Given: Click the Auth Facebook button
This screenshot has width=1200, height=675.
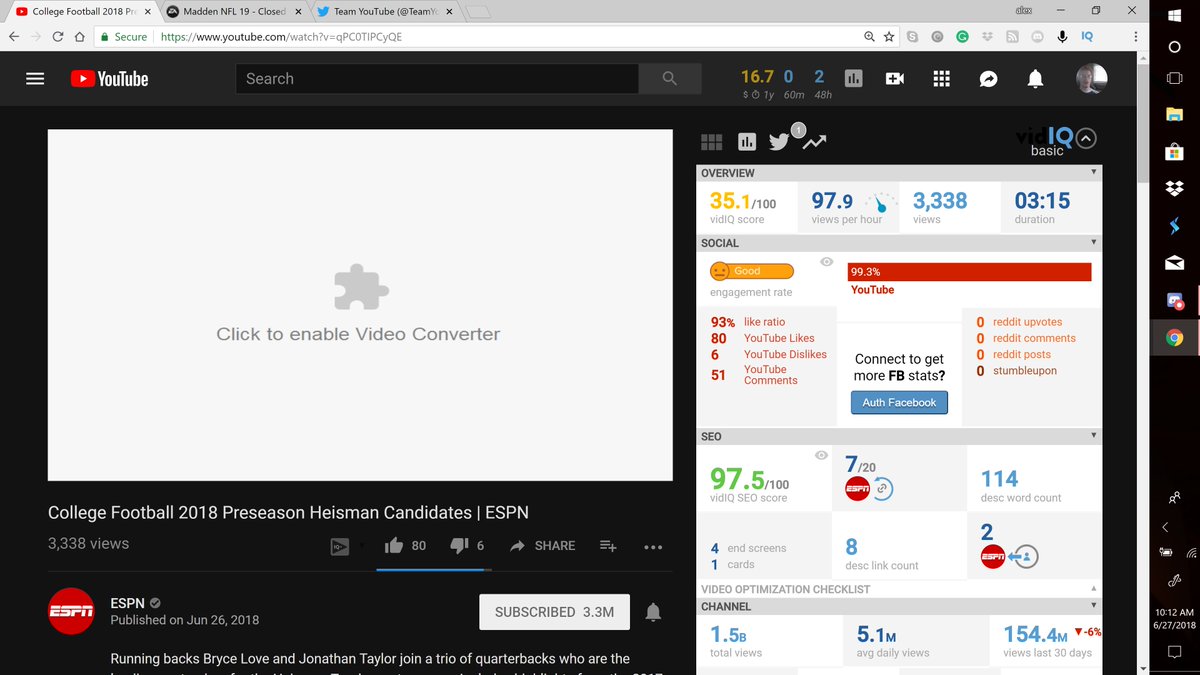Looking at the screenshot, I should point(899,402).
